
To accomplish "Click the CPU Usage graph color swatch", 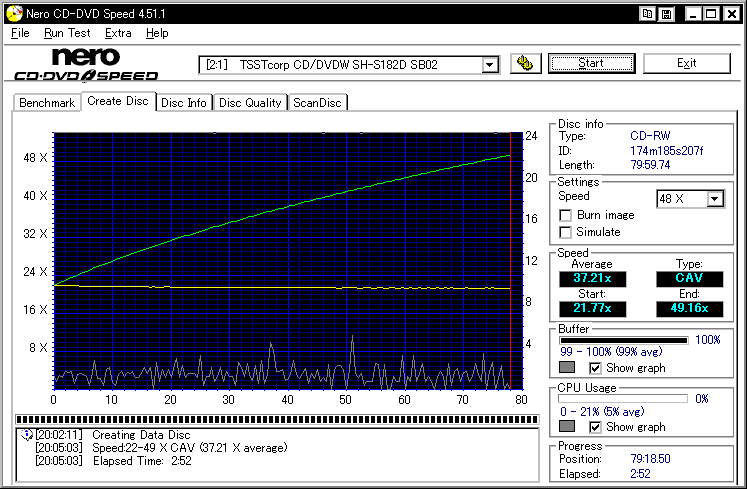I will click(x=567, y=427).
